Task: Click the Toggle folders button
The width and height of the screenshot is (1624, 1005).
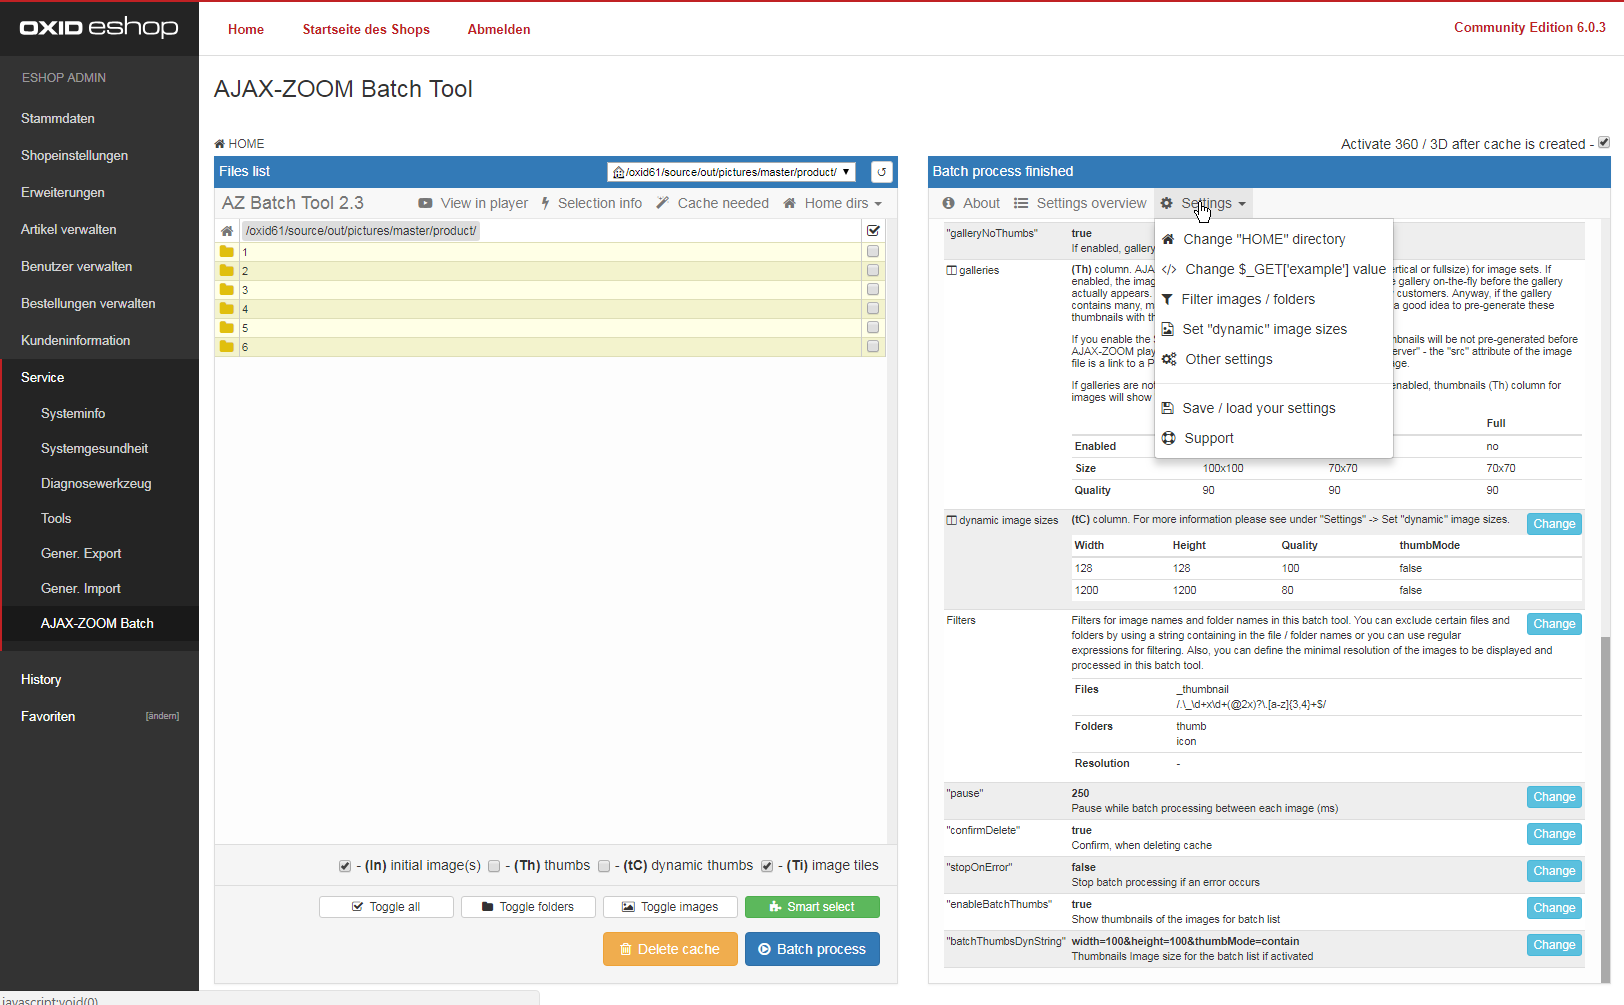Action: (x=528, y=907)
